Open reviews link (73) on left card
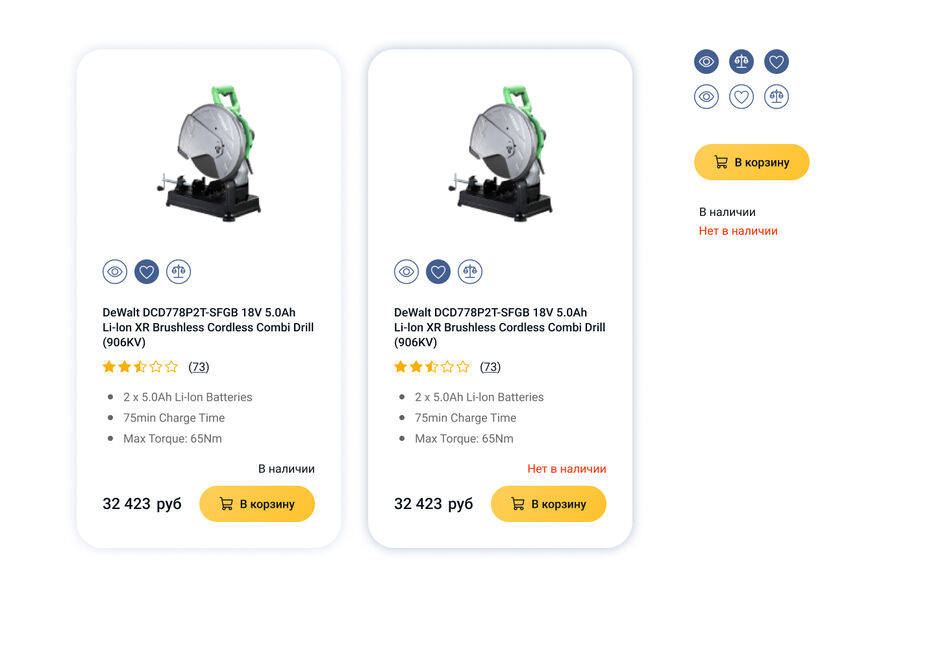The height and width of the screenshot is (664, 935). click(199, 367)
